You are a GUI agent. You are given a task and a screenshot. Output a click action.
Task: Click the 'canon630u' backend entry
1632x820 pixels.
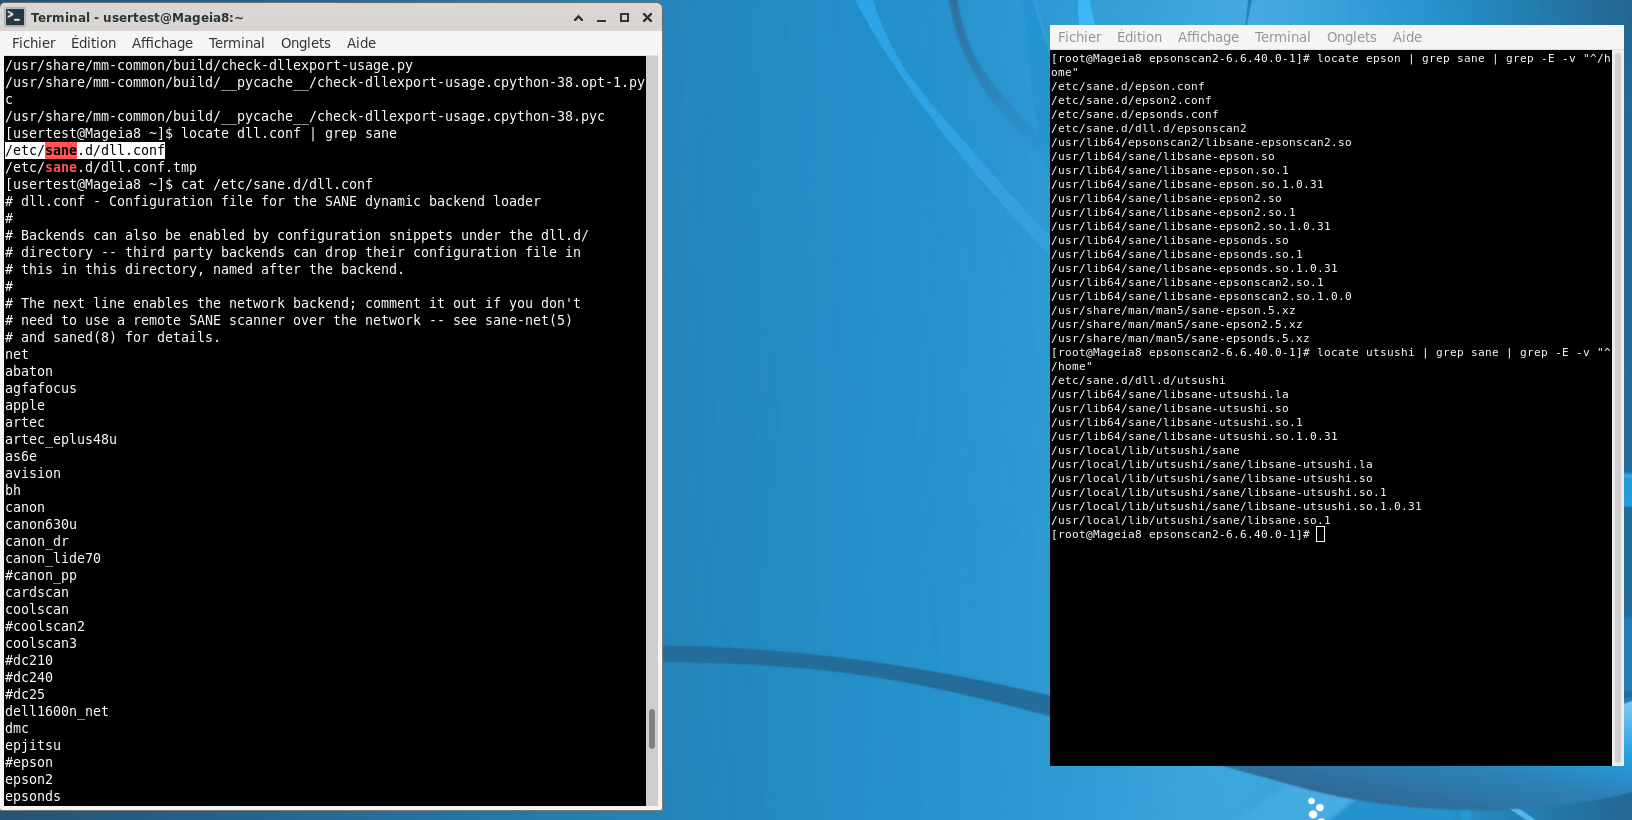(41, 524)
